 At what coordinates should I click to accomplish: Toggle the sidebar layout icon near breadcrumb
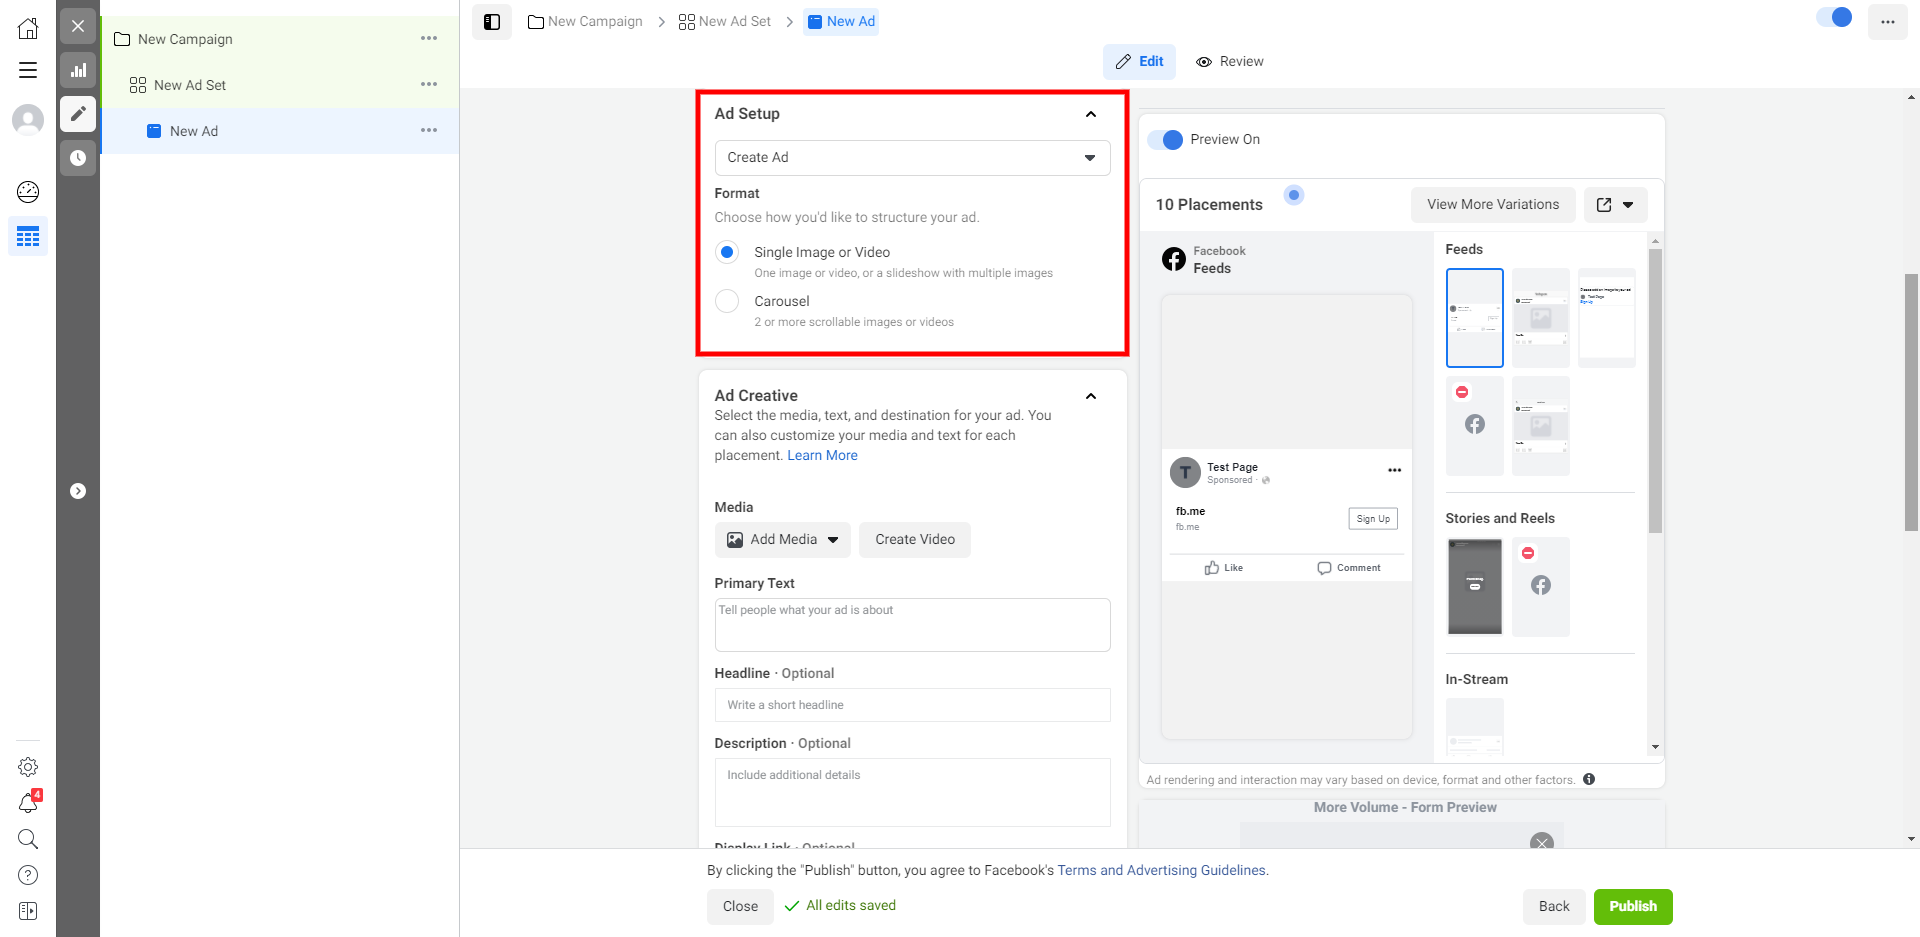[492, 22]
